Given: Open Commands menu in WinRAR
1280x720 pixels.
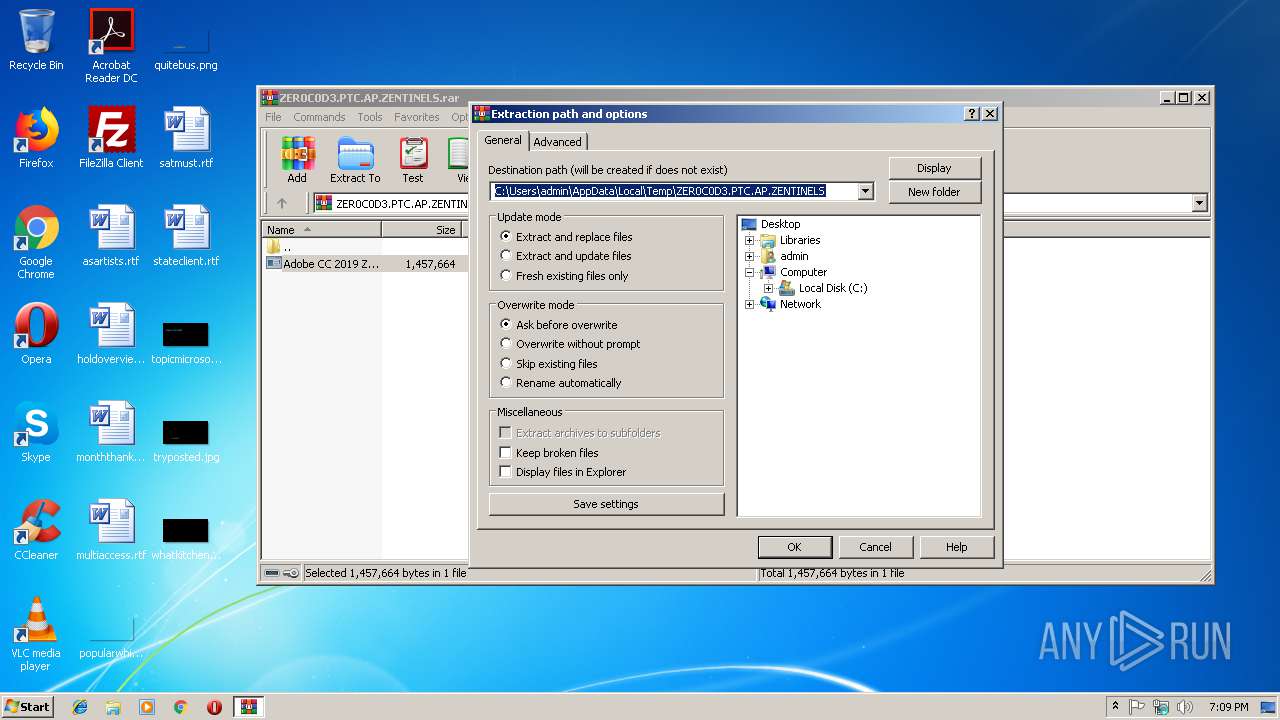Looking at the screenshot, I should pyautogui.click(x=319, y=117).
